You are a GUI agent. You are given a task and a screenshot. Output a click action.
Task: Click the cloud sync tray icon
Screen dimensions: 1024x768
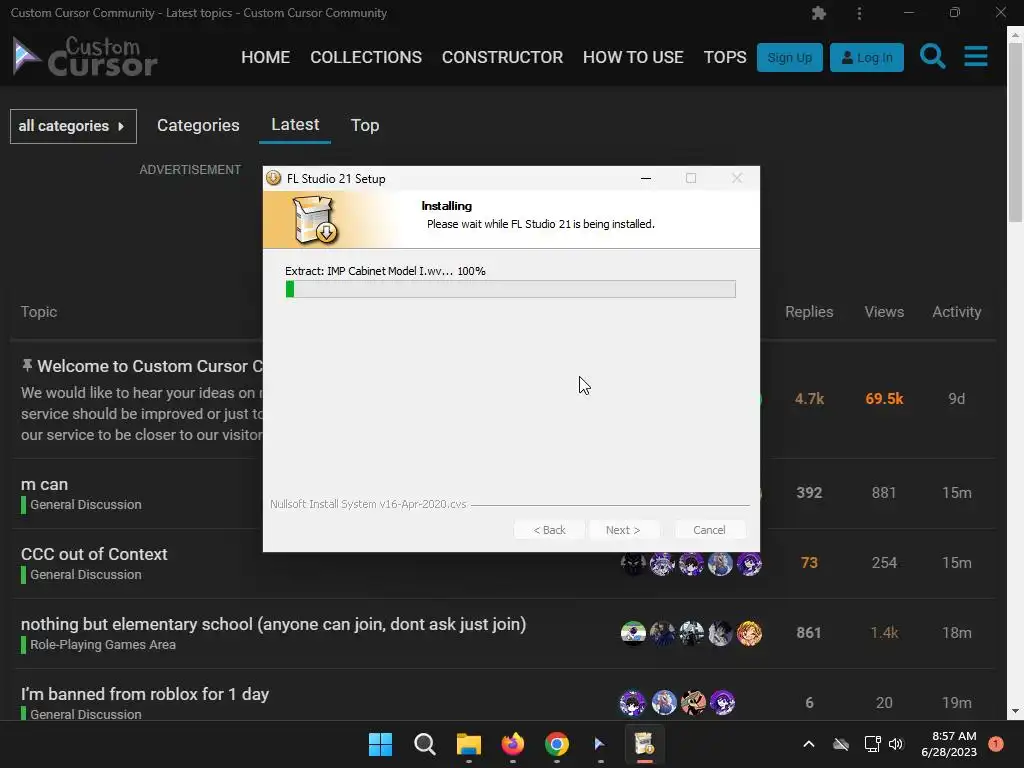(x=841, y=744)
